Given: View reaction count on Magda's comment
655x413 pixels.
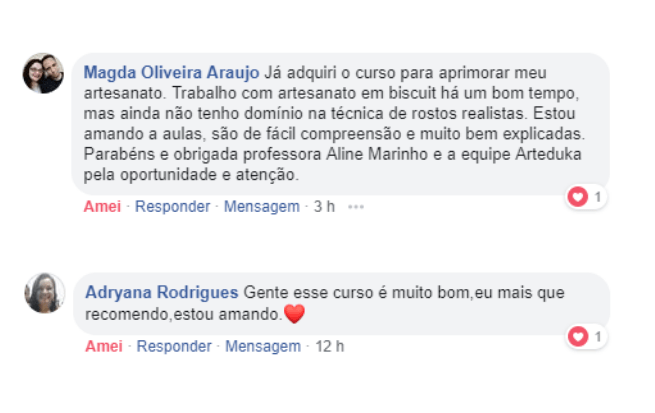Looking at the screenshot, I should pyautogui.click(x=597, y=197).
